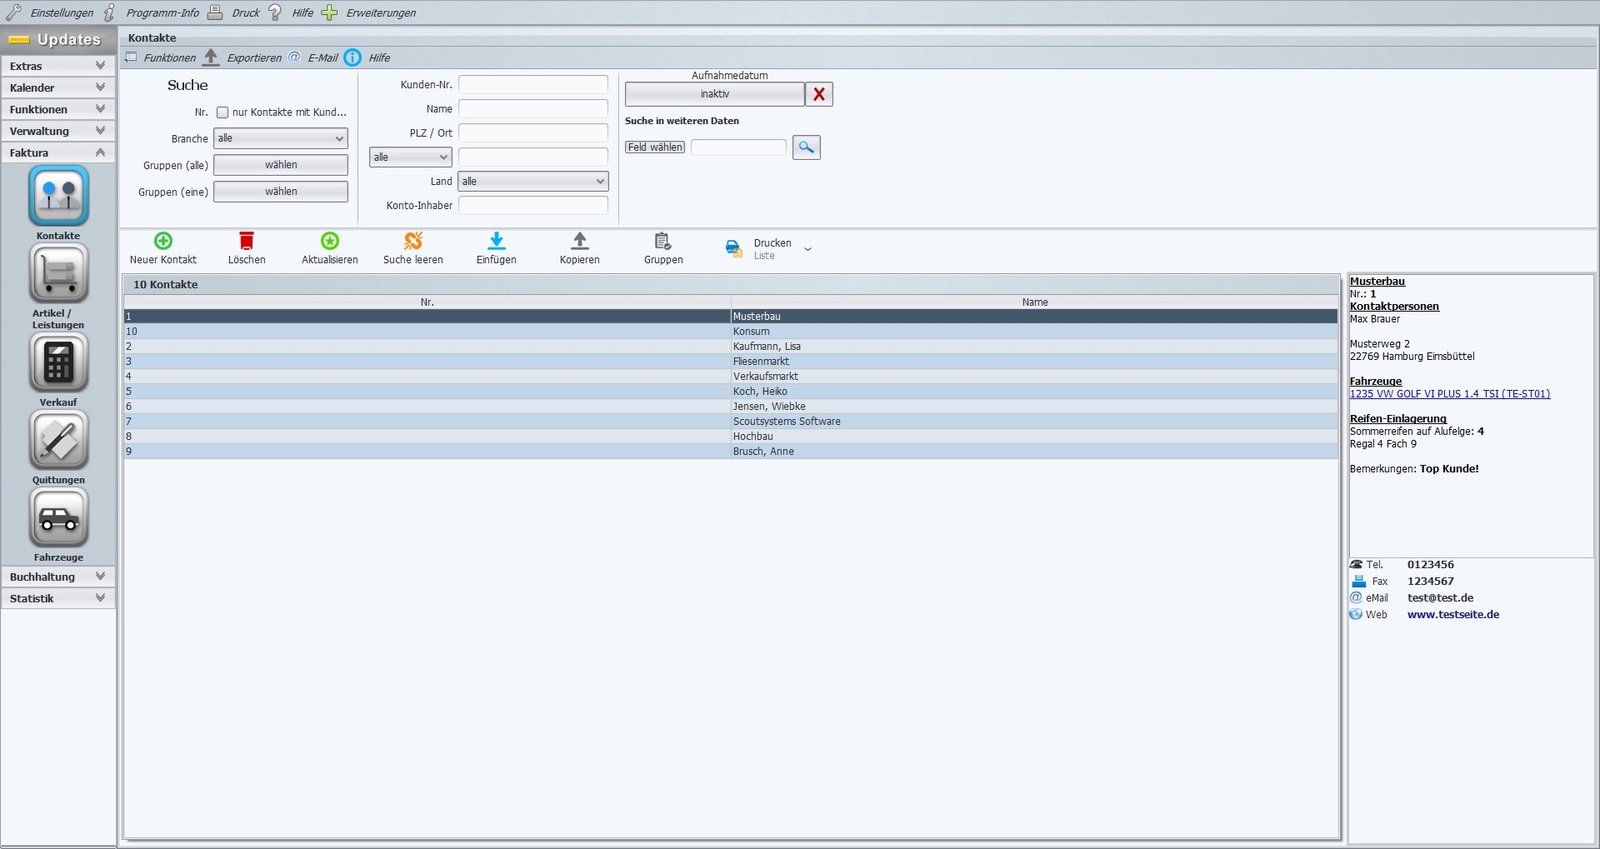Open the Kontakte module icon in sidebar

58,196
